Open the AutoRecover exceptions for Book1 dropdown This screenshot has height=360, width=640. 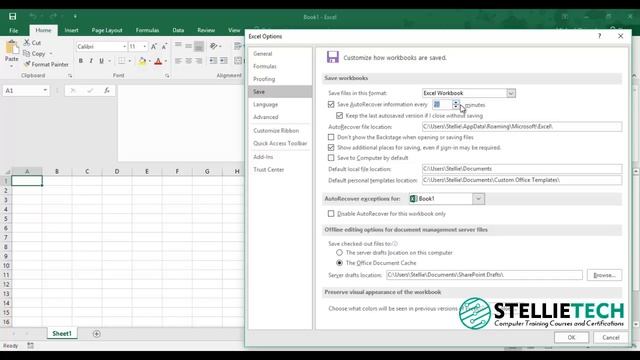tap(478, 199)
